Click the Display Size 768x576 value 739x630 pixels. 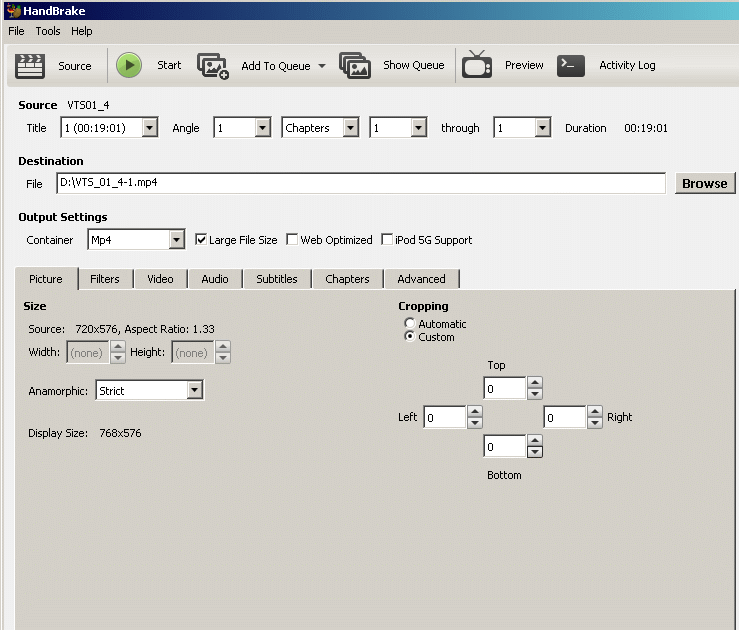120,433
